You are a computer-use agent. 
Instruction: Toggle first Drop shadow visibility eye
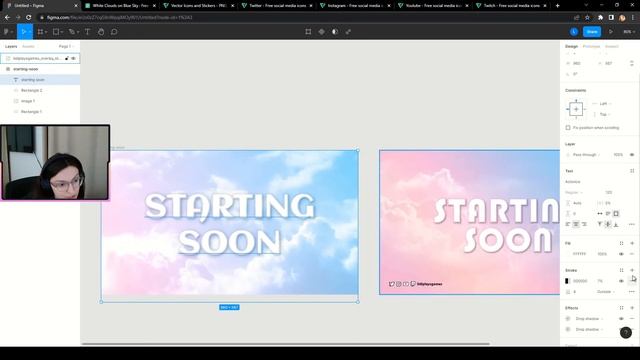(621, 318)
